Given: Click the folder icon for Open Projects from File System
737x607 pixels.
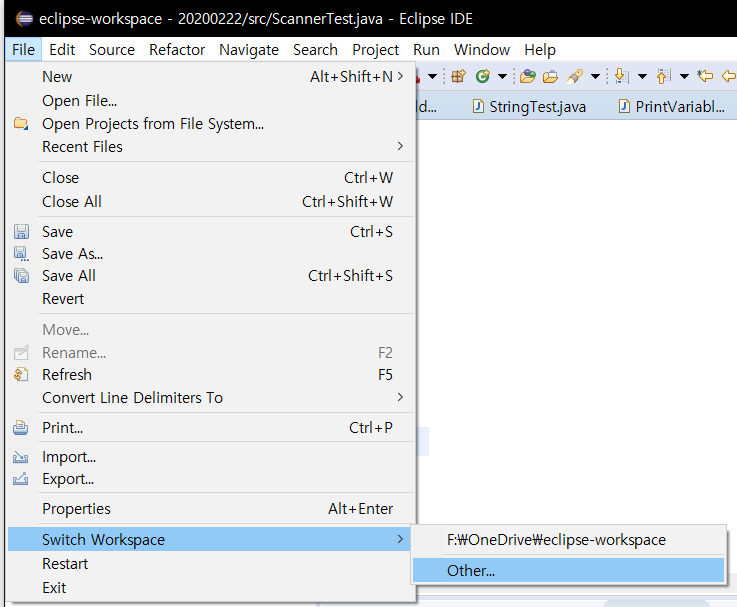Looking at the screenshot, I should pyautogui.click(x=21, y=124).
